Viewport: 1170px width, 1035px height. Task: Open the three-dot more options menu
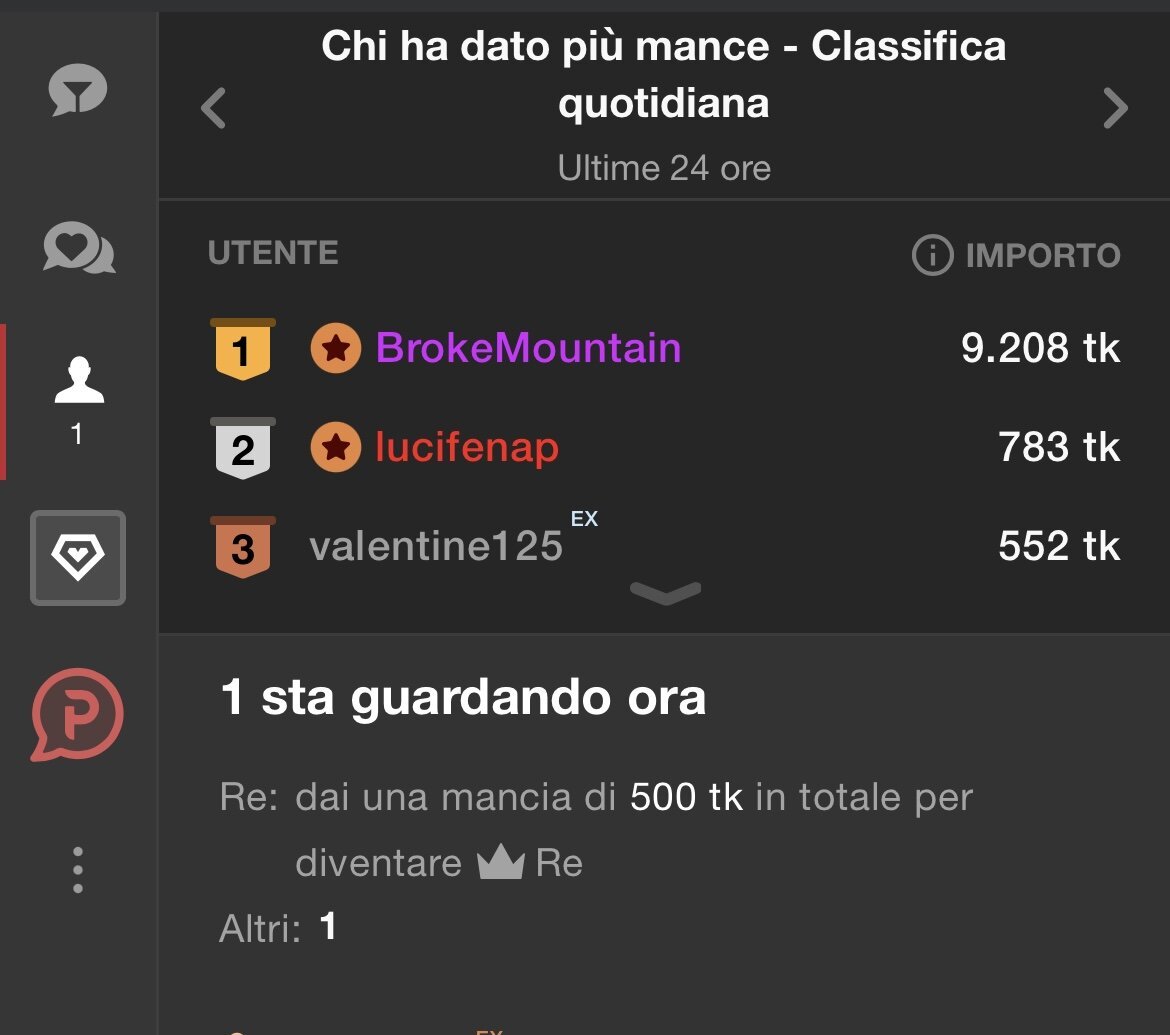[x=78, y=870]
